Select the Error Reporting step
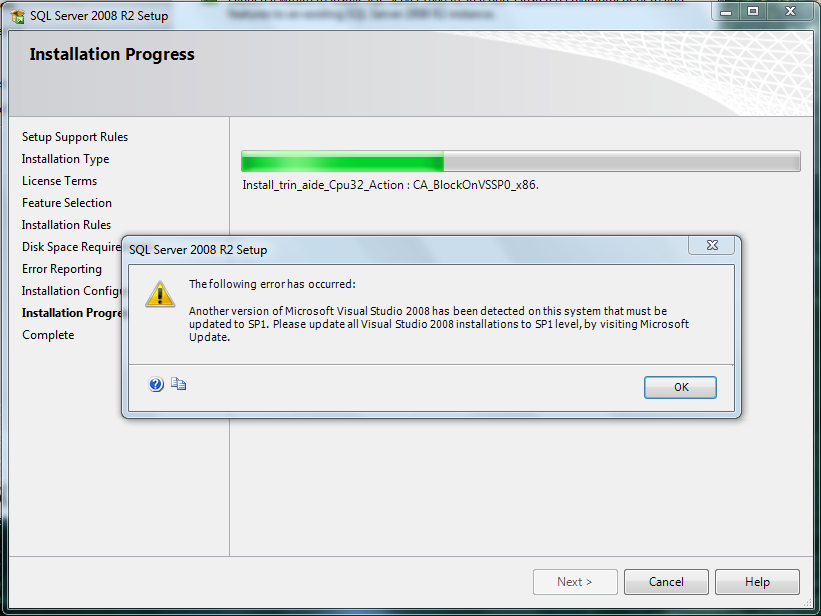Viewport: 821px width, 616px height. coord(62,269)
